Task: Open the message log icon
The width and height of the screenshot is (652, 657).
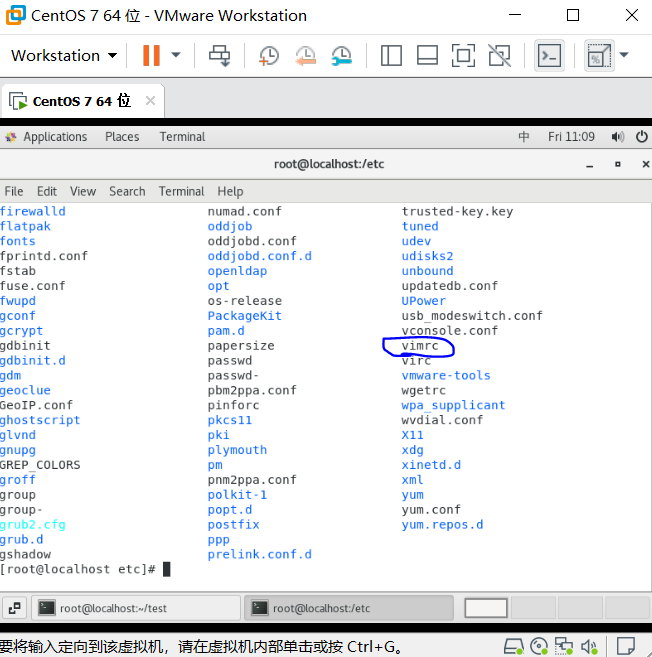Action: (x=626, y=647)
